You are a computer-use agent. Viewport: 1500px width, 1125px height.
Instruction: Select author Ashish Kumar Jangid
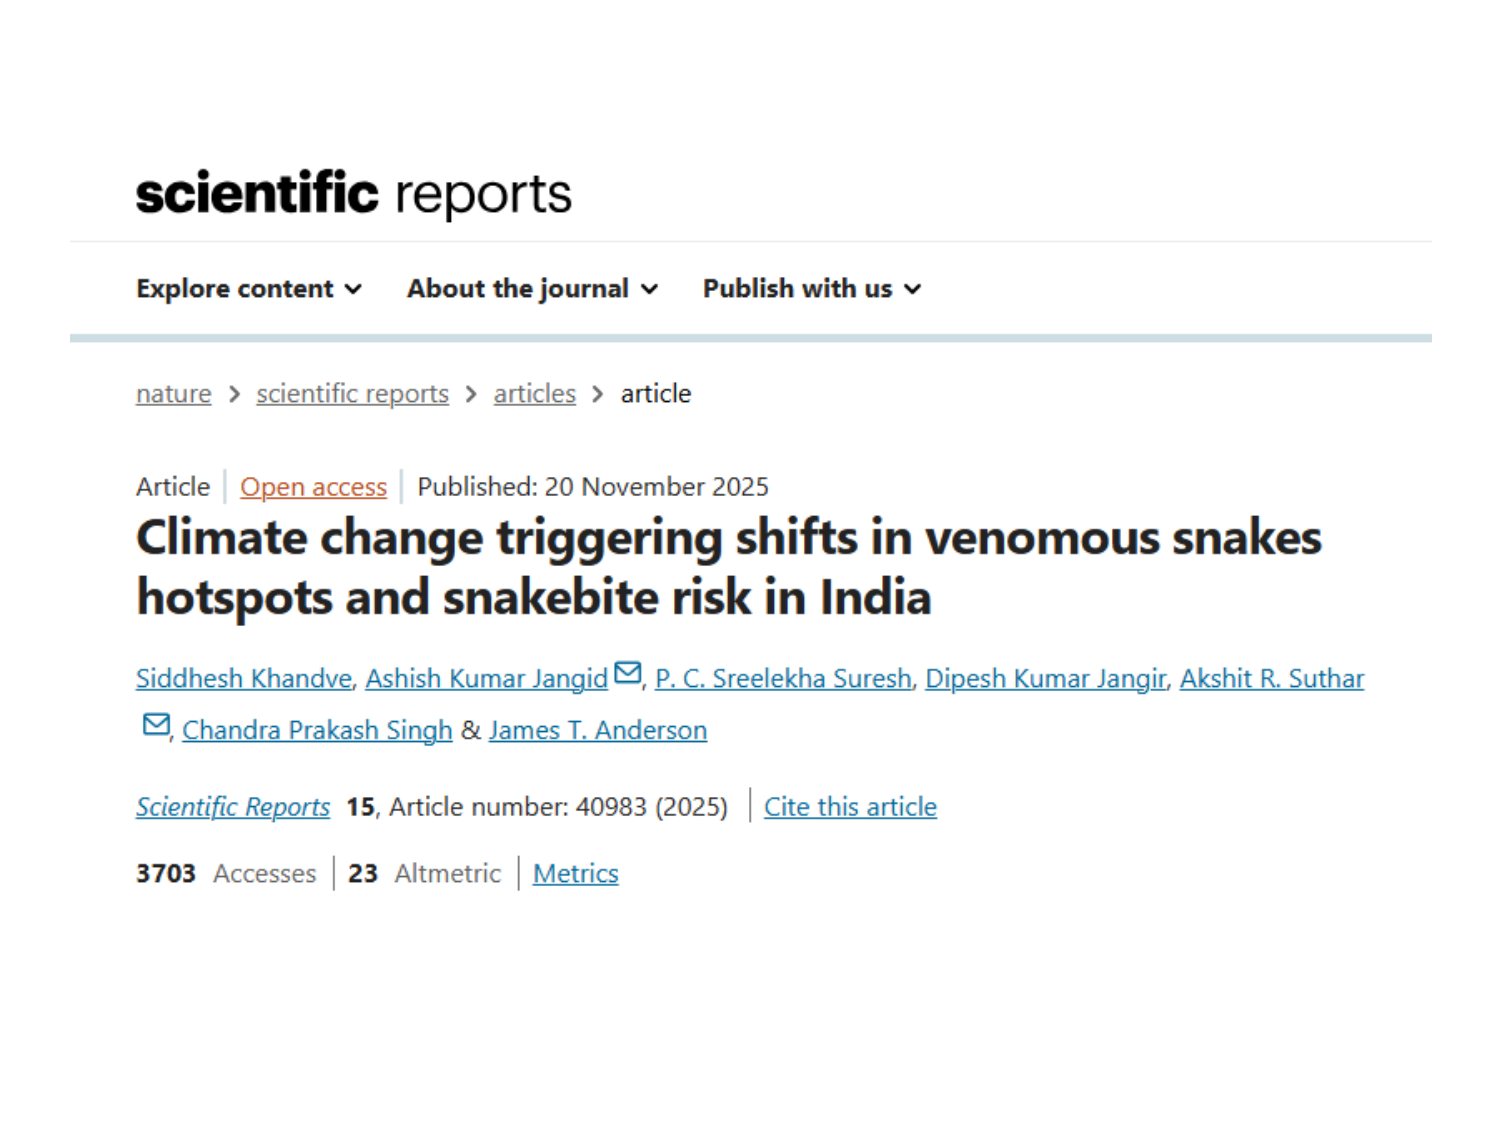(x=486, y=679)
